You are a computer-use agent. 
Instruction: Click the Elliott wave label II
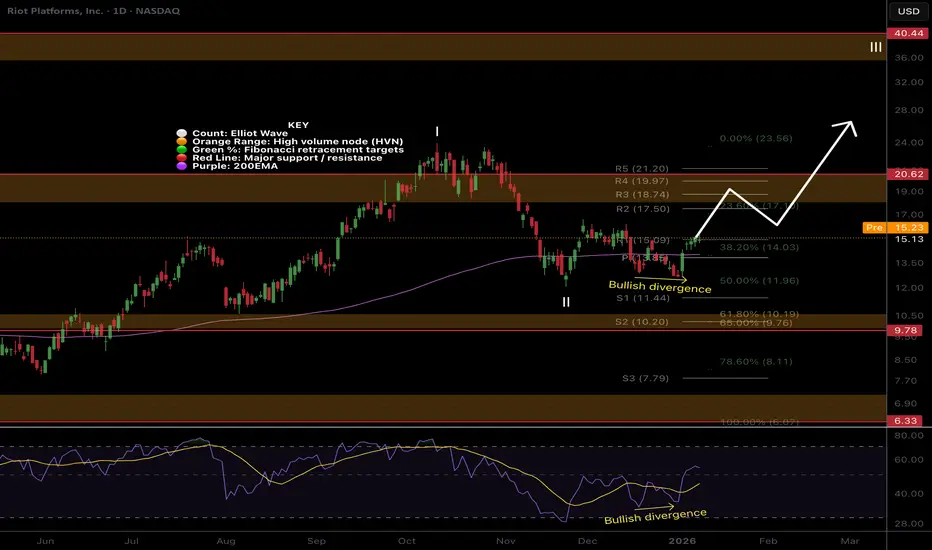pyautogui.click(x=566, y=302)
